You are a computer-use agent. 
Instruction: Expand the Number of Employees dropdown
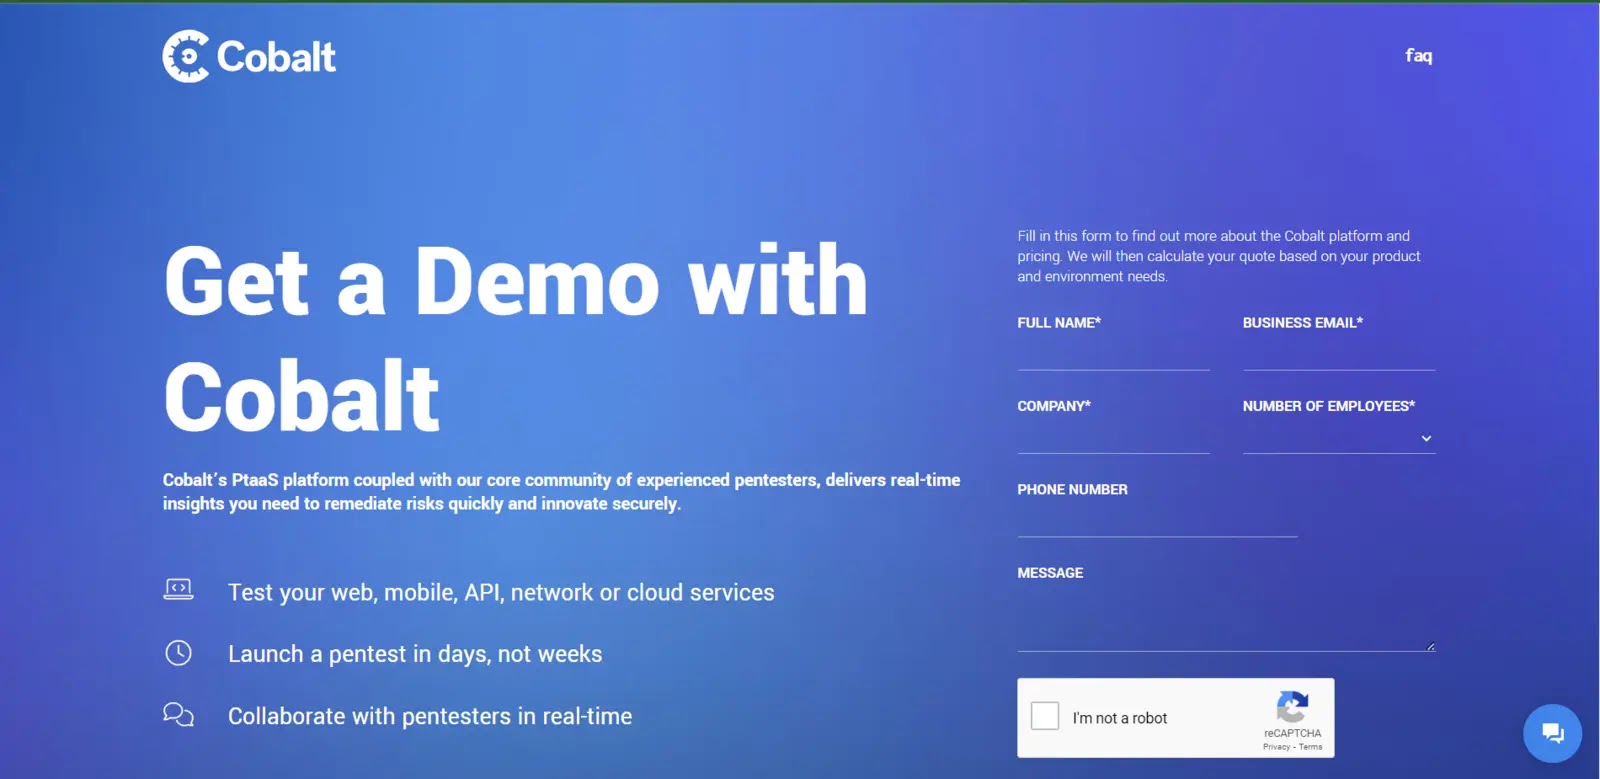(x=1339, y=438)
